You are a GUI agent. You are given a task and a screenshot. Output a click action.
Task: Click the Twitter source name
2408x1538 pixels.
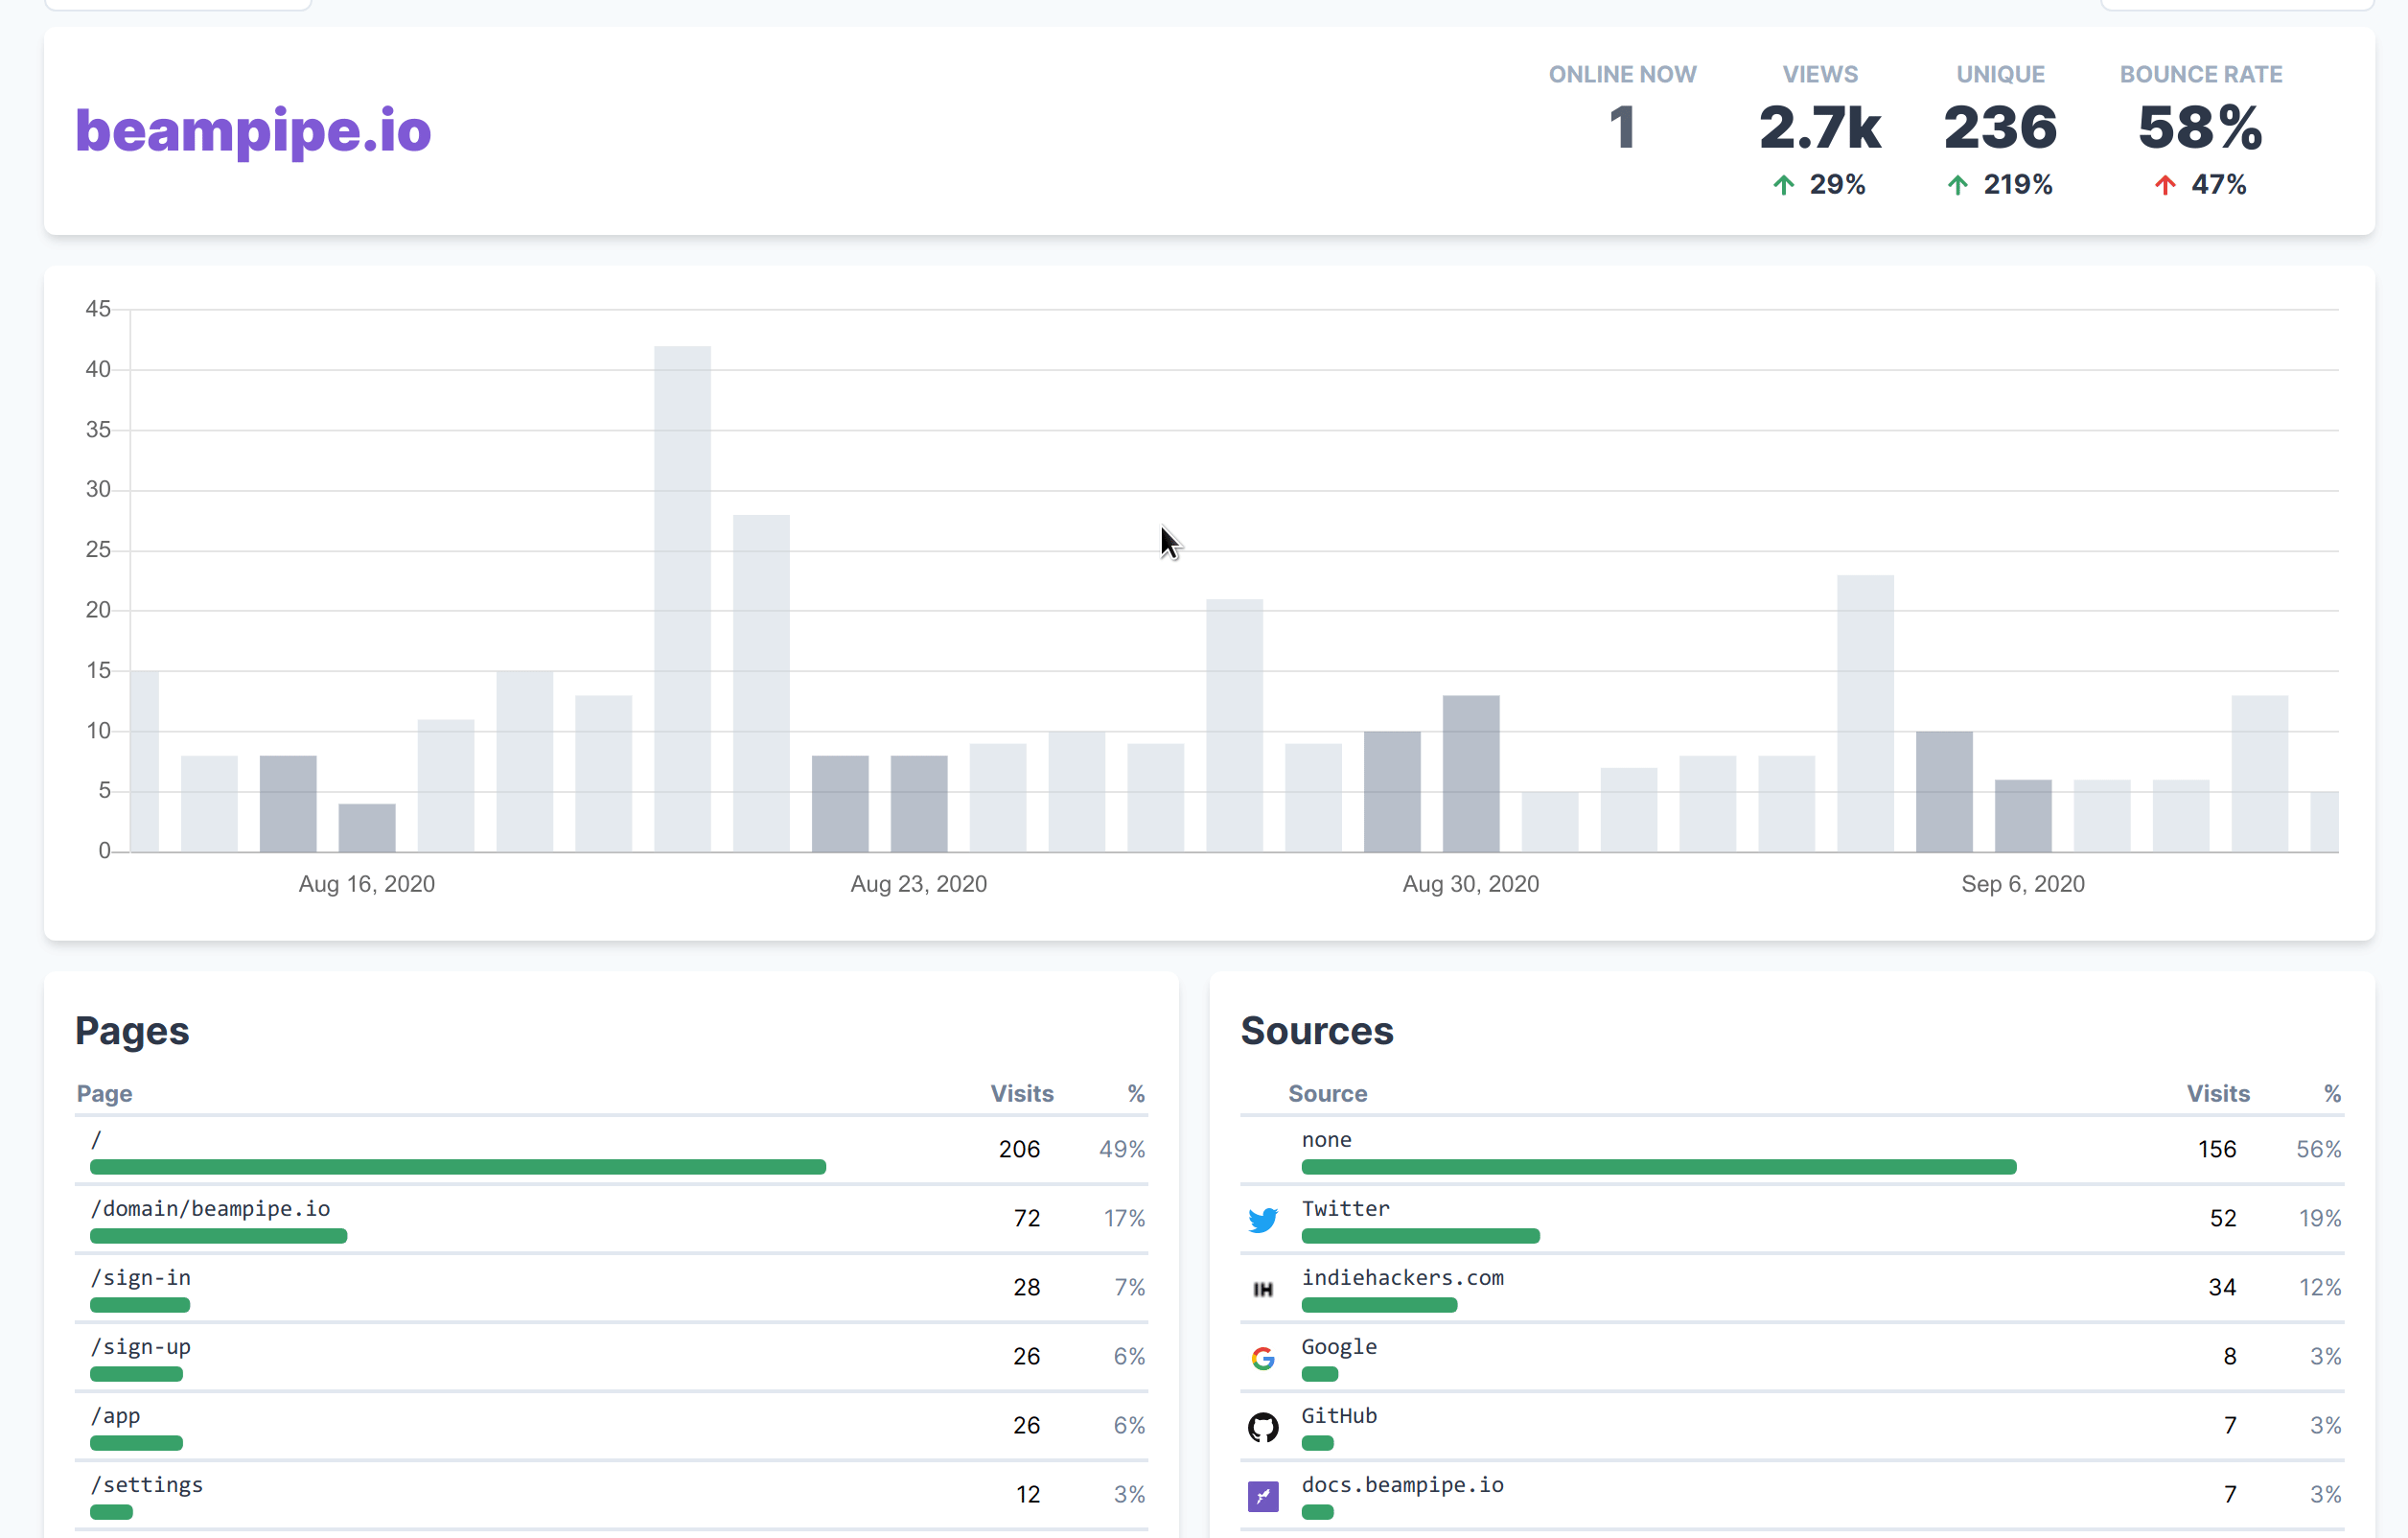[1345, 1208]
